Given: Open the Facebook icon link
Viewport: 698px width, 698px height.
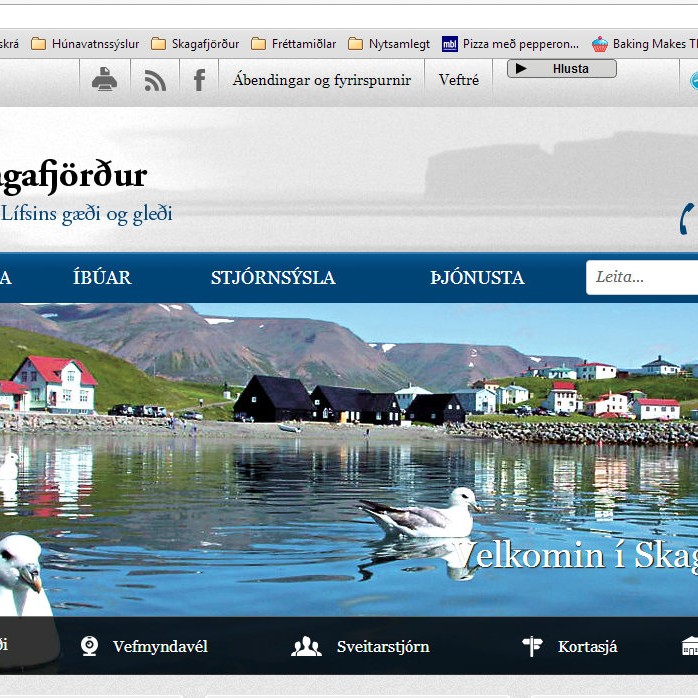Looking at the screenshot, I should click(199, 80).
